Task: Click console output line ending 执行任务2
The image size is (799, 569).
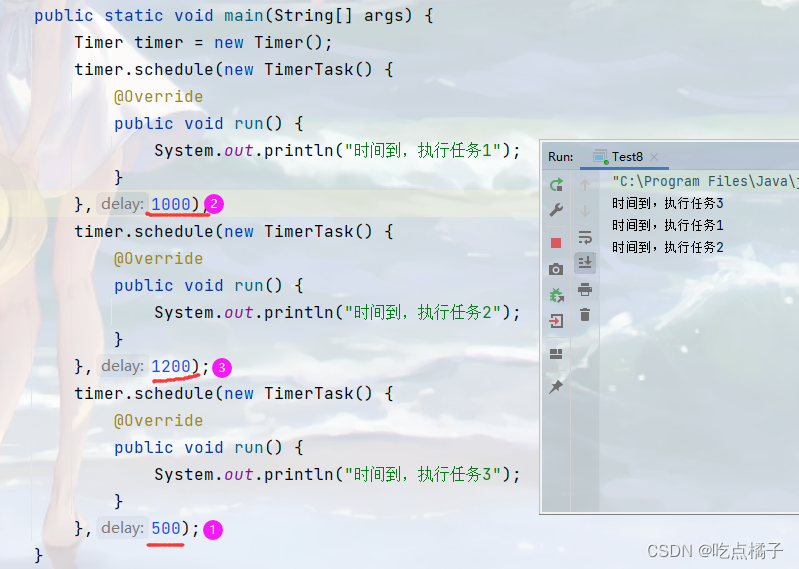Action: point(668,247)
